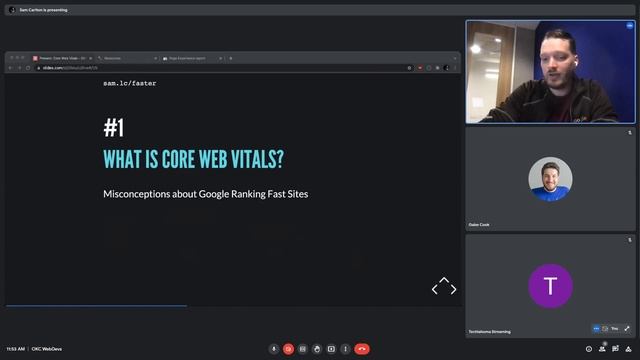Image resolution: width=640 pixels, height=360 pixels.
Task: Click the 'WHAT IS CORE WEB VITALS?' heading
Action: coord(193,159)
